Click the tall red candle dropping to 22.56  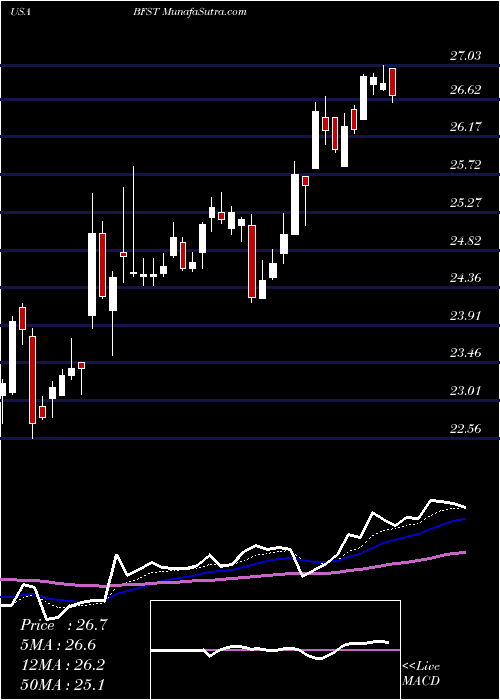pyautogui.click(x=32, y=380)
